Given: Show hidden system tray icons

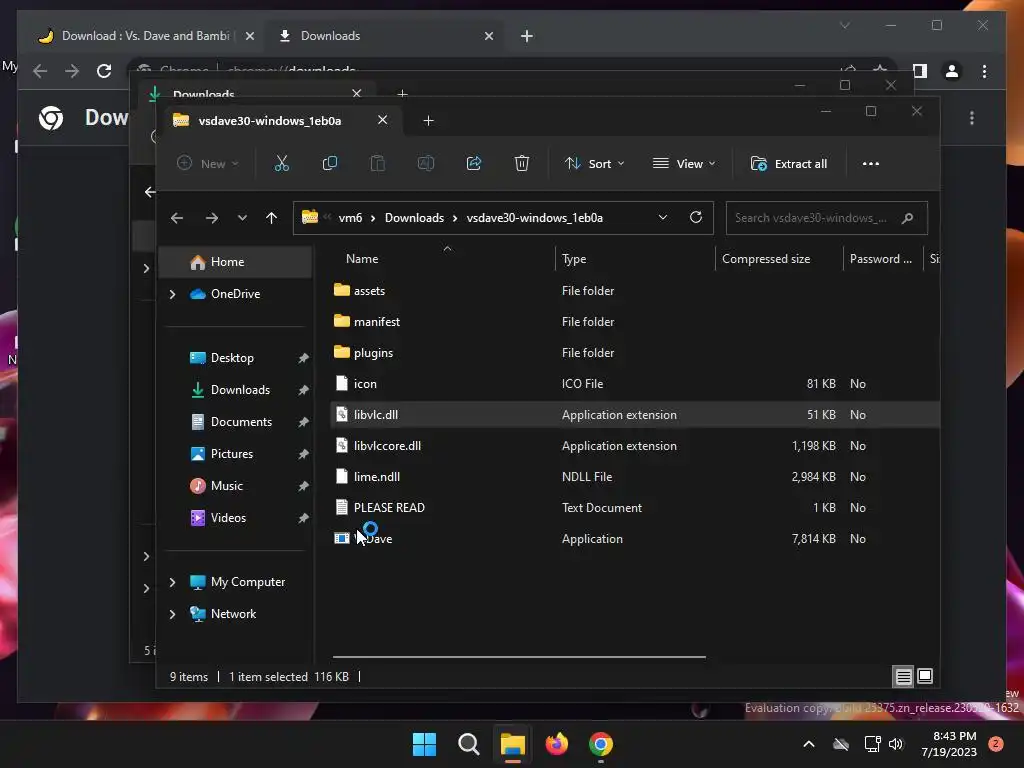Looking at the screenshot, I should (x=808, y=744).
